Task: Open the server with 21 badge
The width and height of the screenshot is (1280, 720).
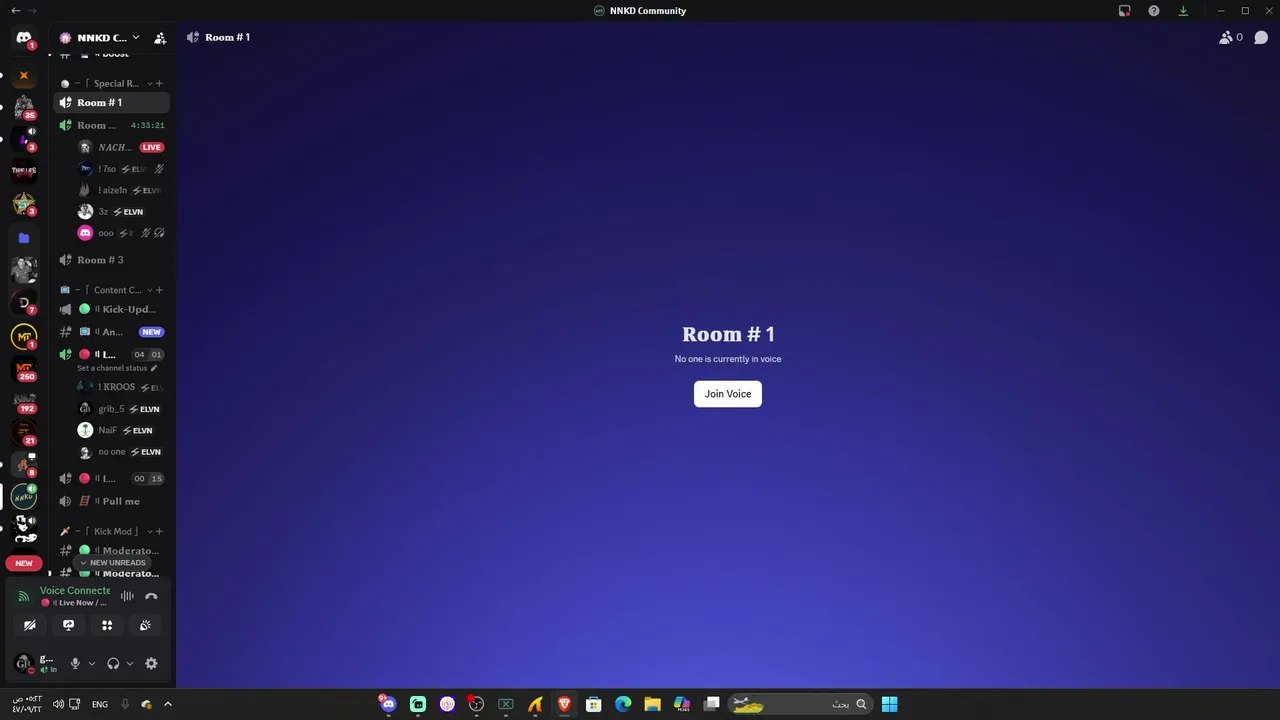Action: 24,433
